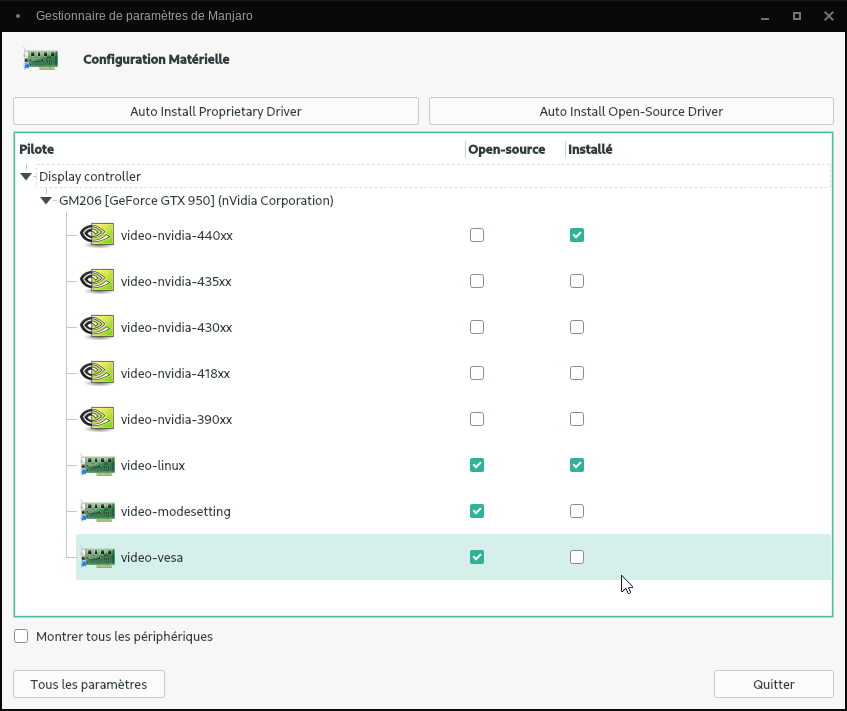
Task: Maximize the Manjaro settings window
Action: click(x=797, y=16)
